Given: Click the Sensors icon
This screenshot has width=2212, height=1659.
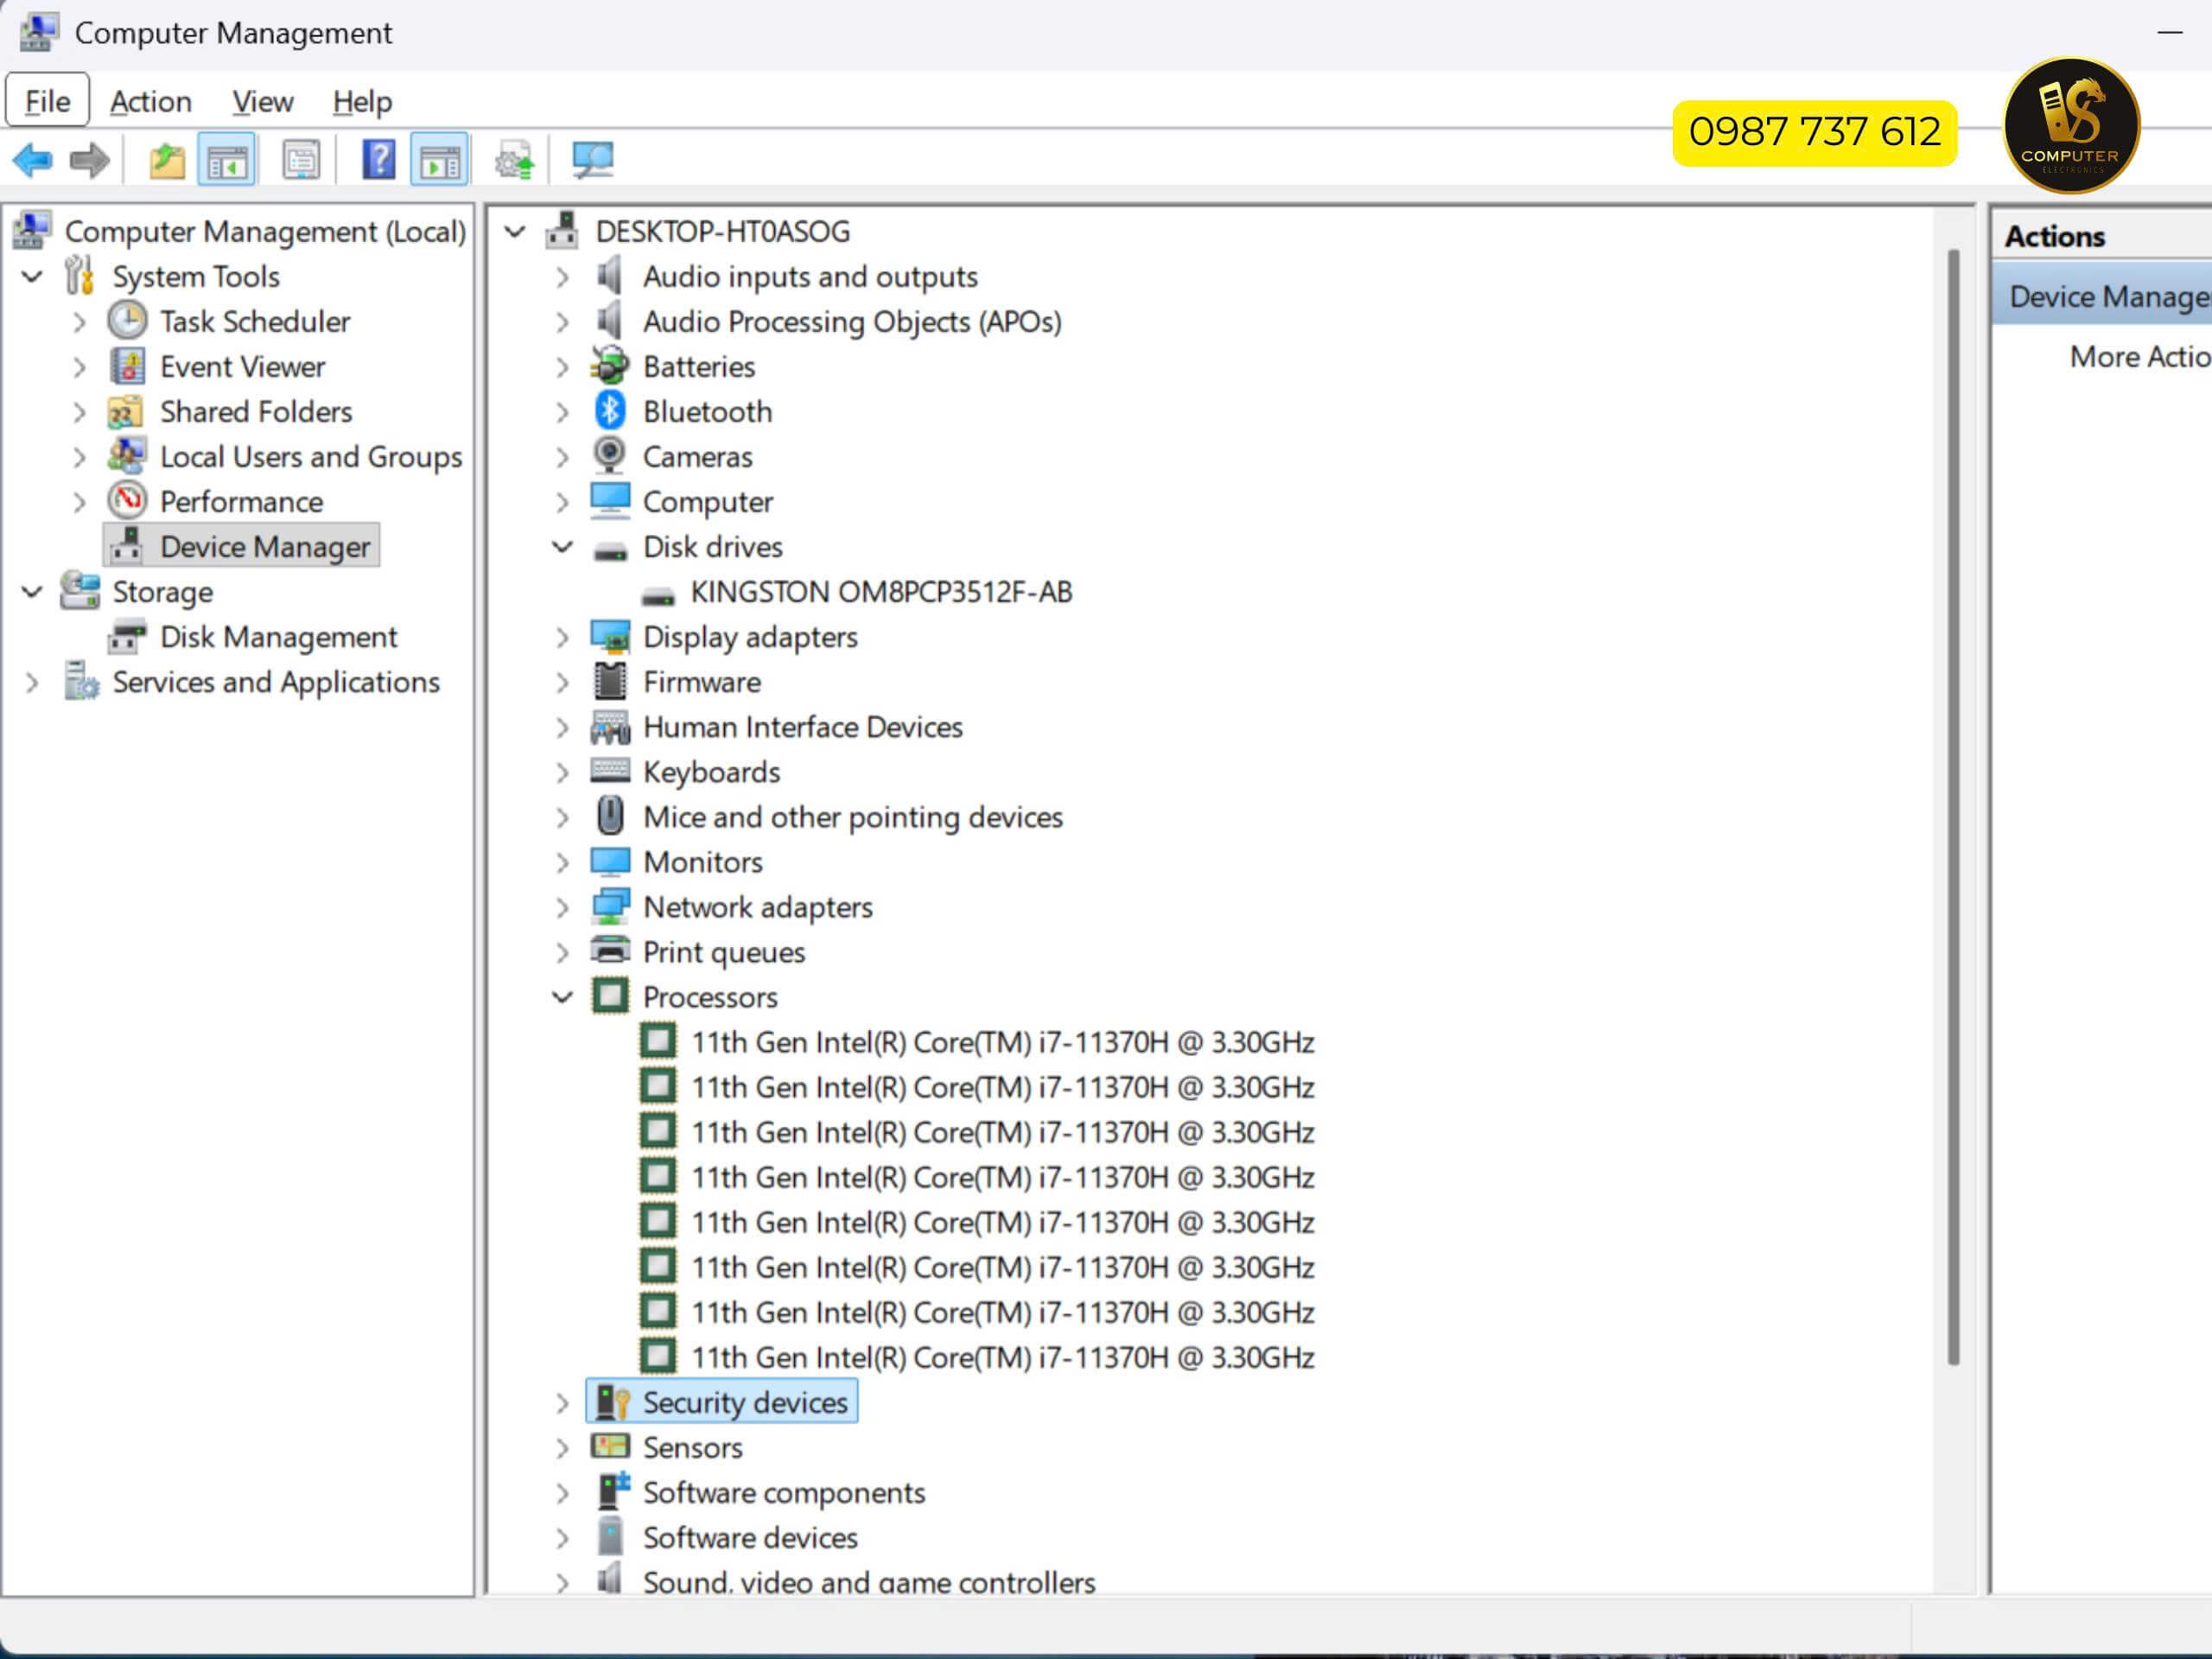Looking at the screenshot, I should tap(610, 1446).
